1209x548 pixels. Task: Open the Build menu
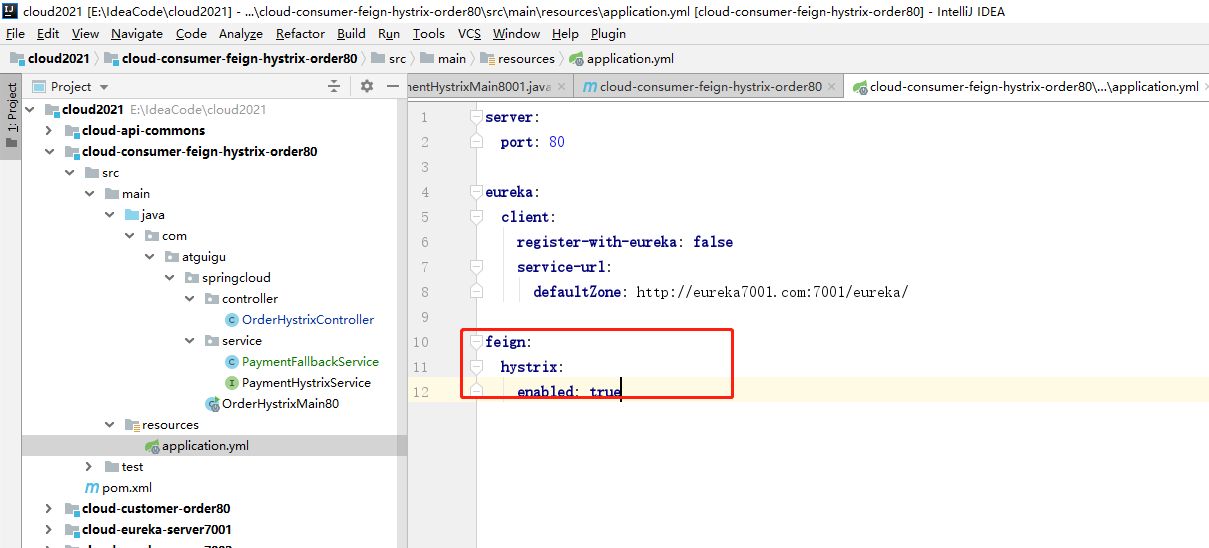[x=351, y=34]
